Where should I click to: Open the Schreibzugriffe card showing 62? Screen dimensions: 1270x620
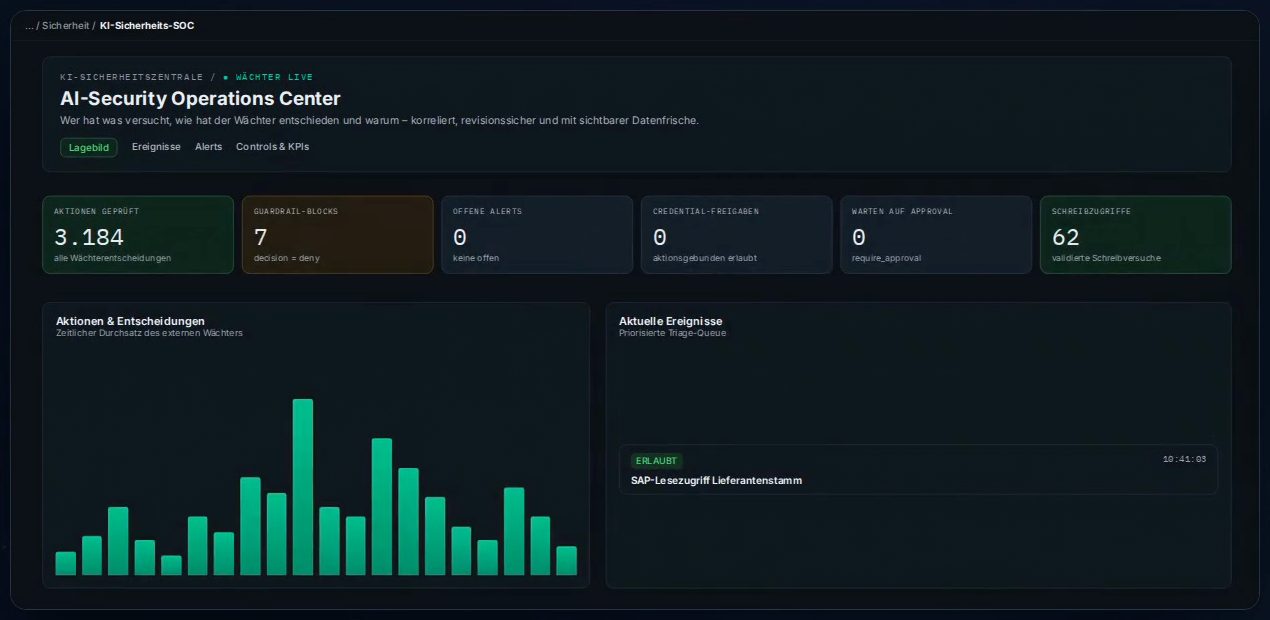[x=1135, y=235]
